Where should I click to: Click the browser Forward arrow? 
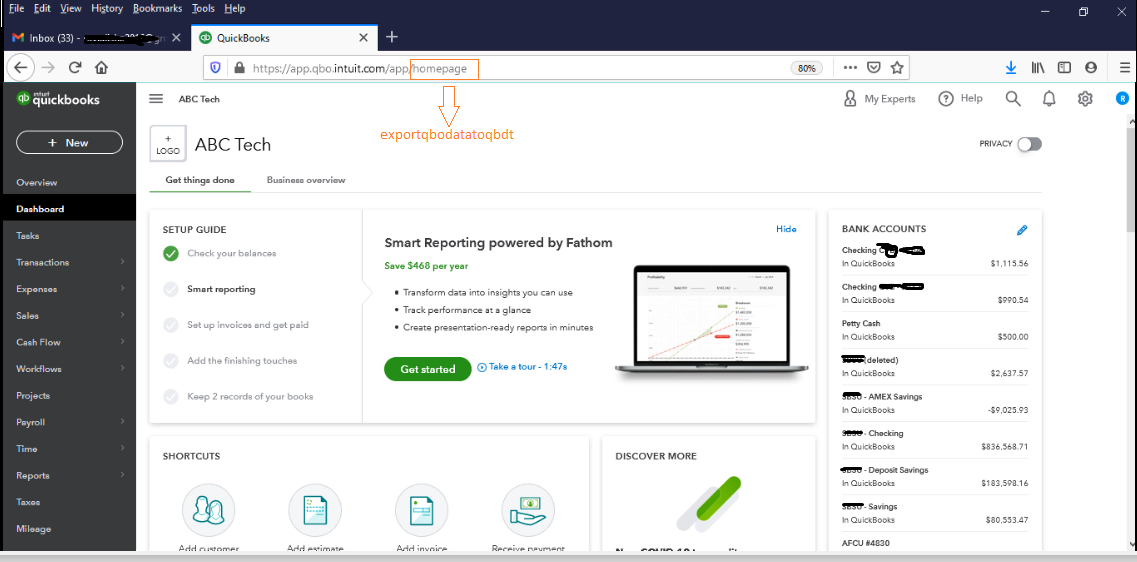48,67
